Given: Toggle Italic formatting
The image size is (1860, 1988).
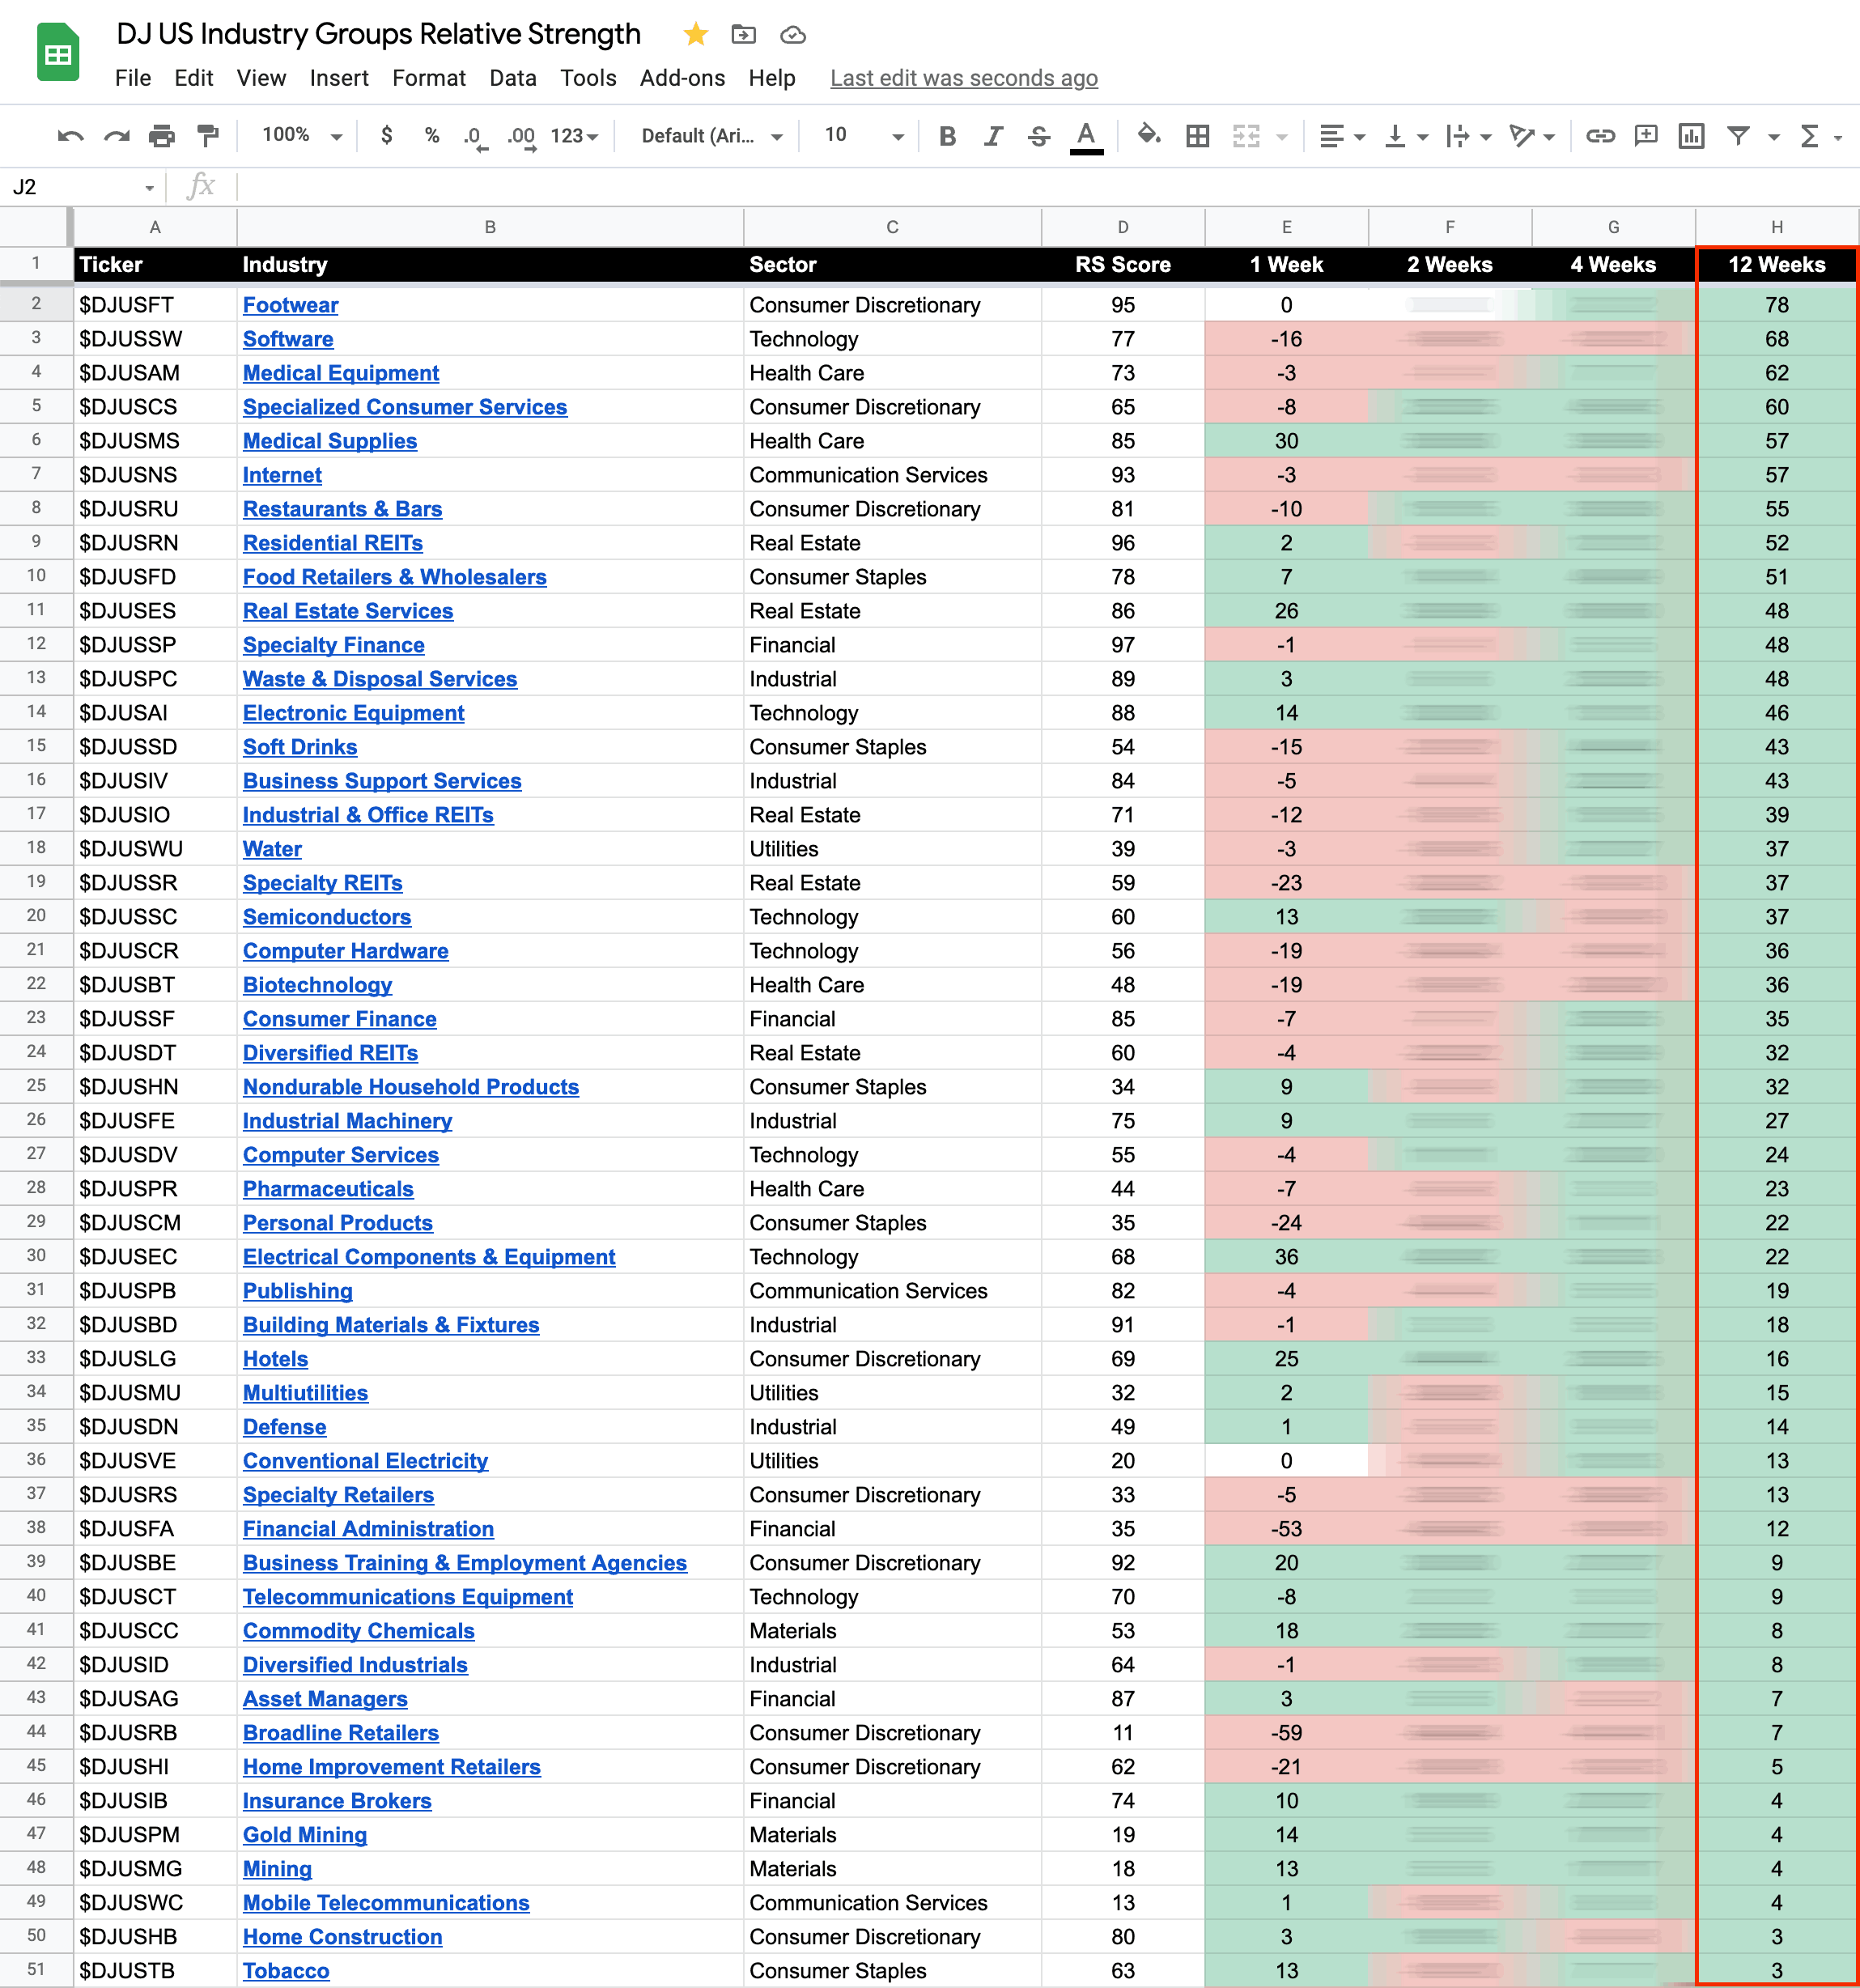Looking at the screenshot, I should click(x=993, y=136).
